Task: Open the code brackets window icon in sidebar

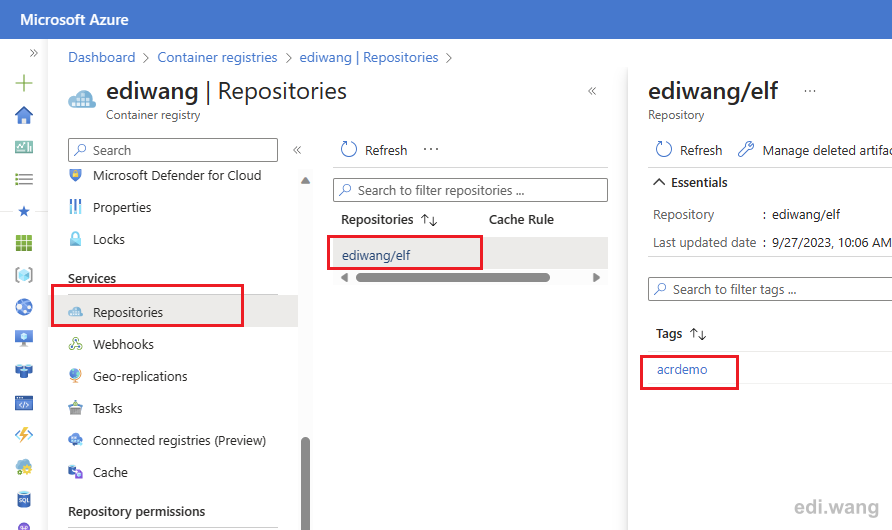Action: pyautogui.click(x=24, y=403)
